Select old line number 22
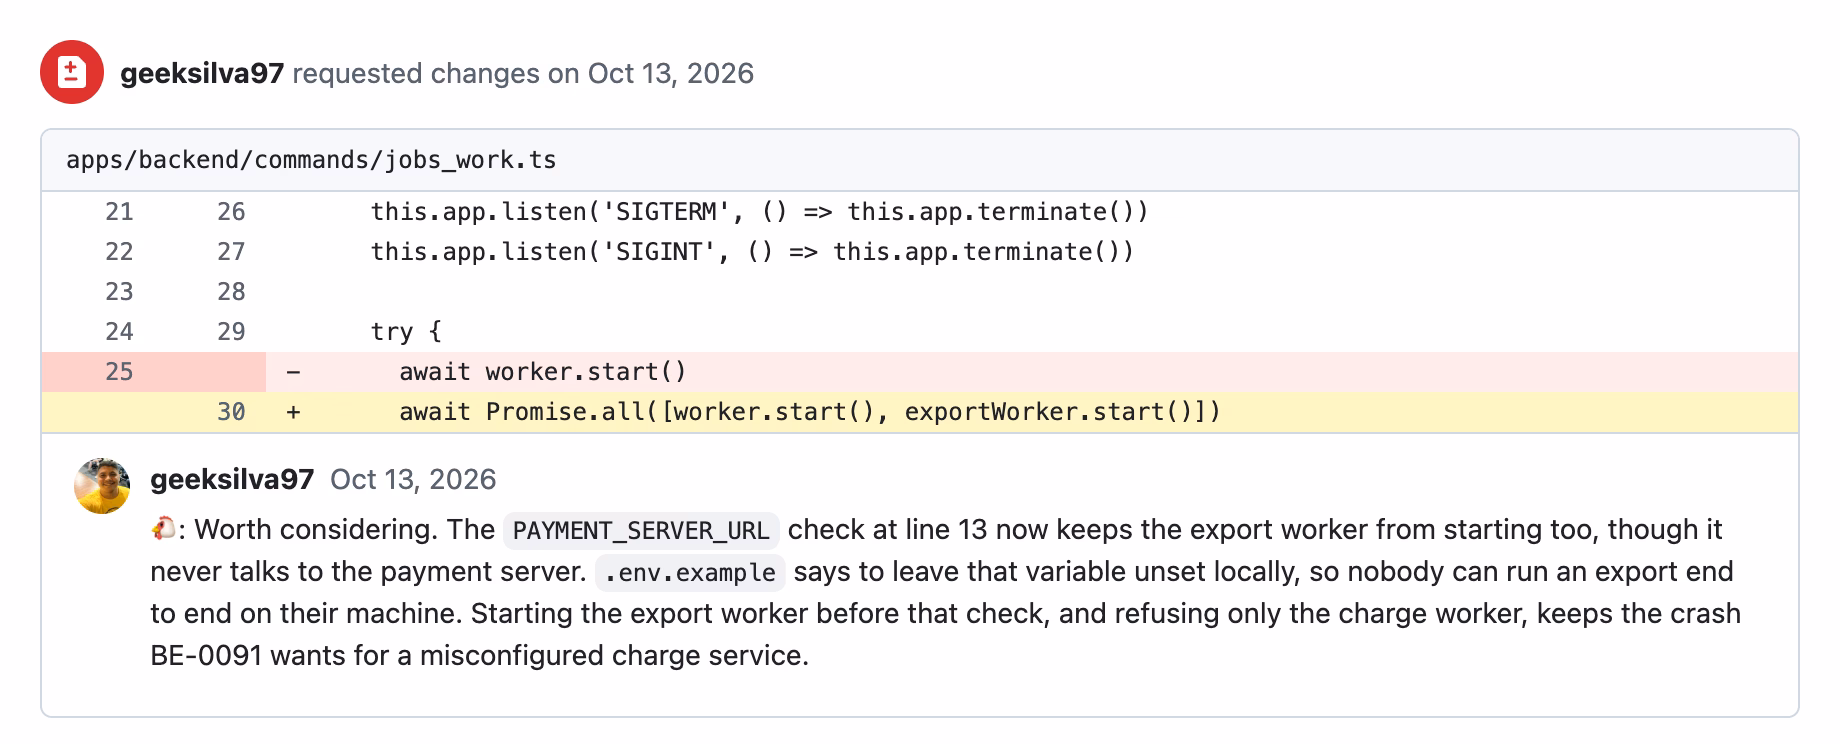The height and width of the screenshot is (744, 1840). click(119, 252)
